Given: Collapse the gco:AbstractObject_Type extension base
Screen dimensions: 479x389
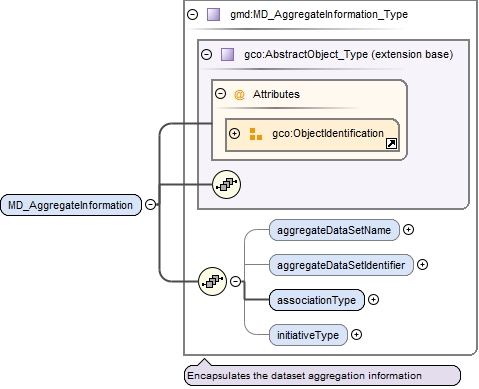Looking at the screenshot, I should 206,54.
